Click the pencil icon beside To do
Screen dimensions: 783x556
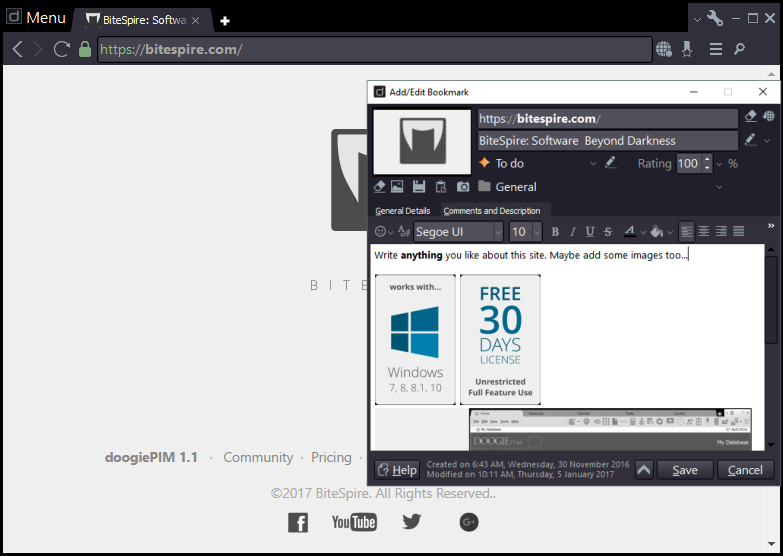611,162
